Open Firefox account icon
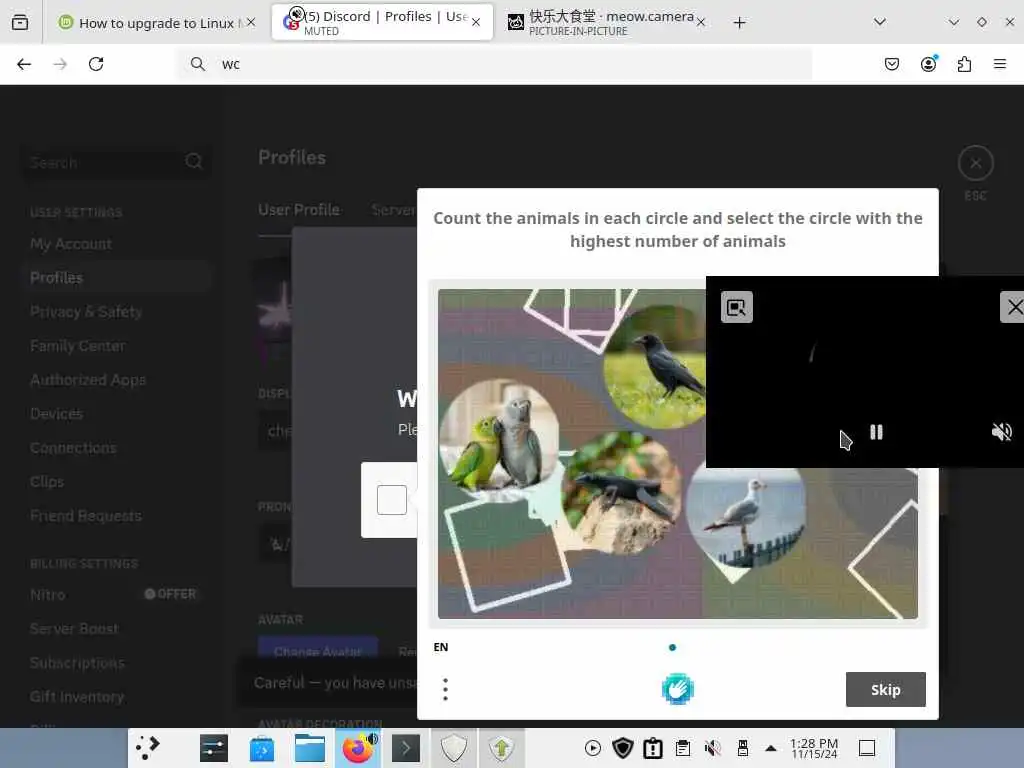Screen dimensions: 1024x768 point(928,64)
